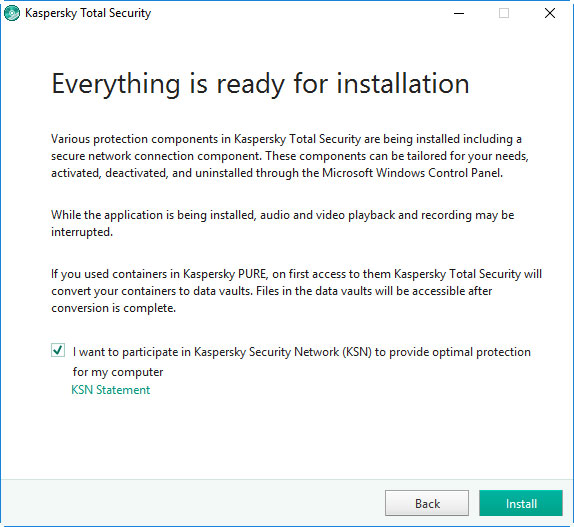The width and height of the screenshot is (574, 527).
Task: Click the empty footer bar left of Back
Action: (192, 503)
